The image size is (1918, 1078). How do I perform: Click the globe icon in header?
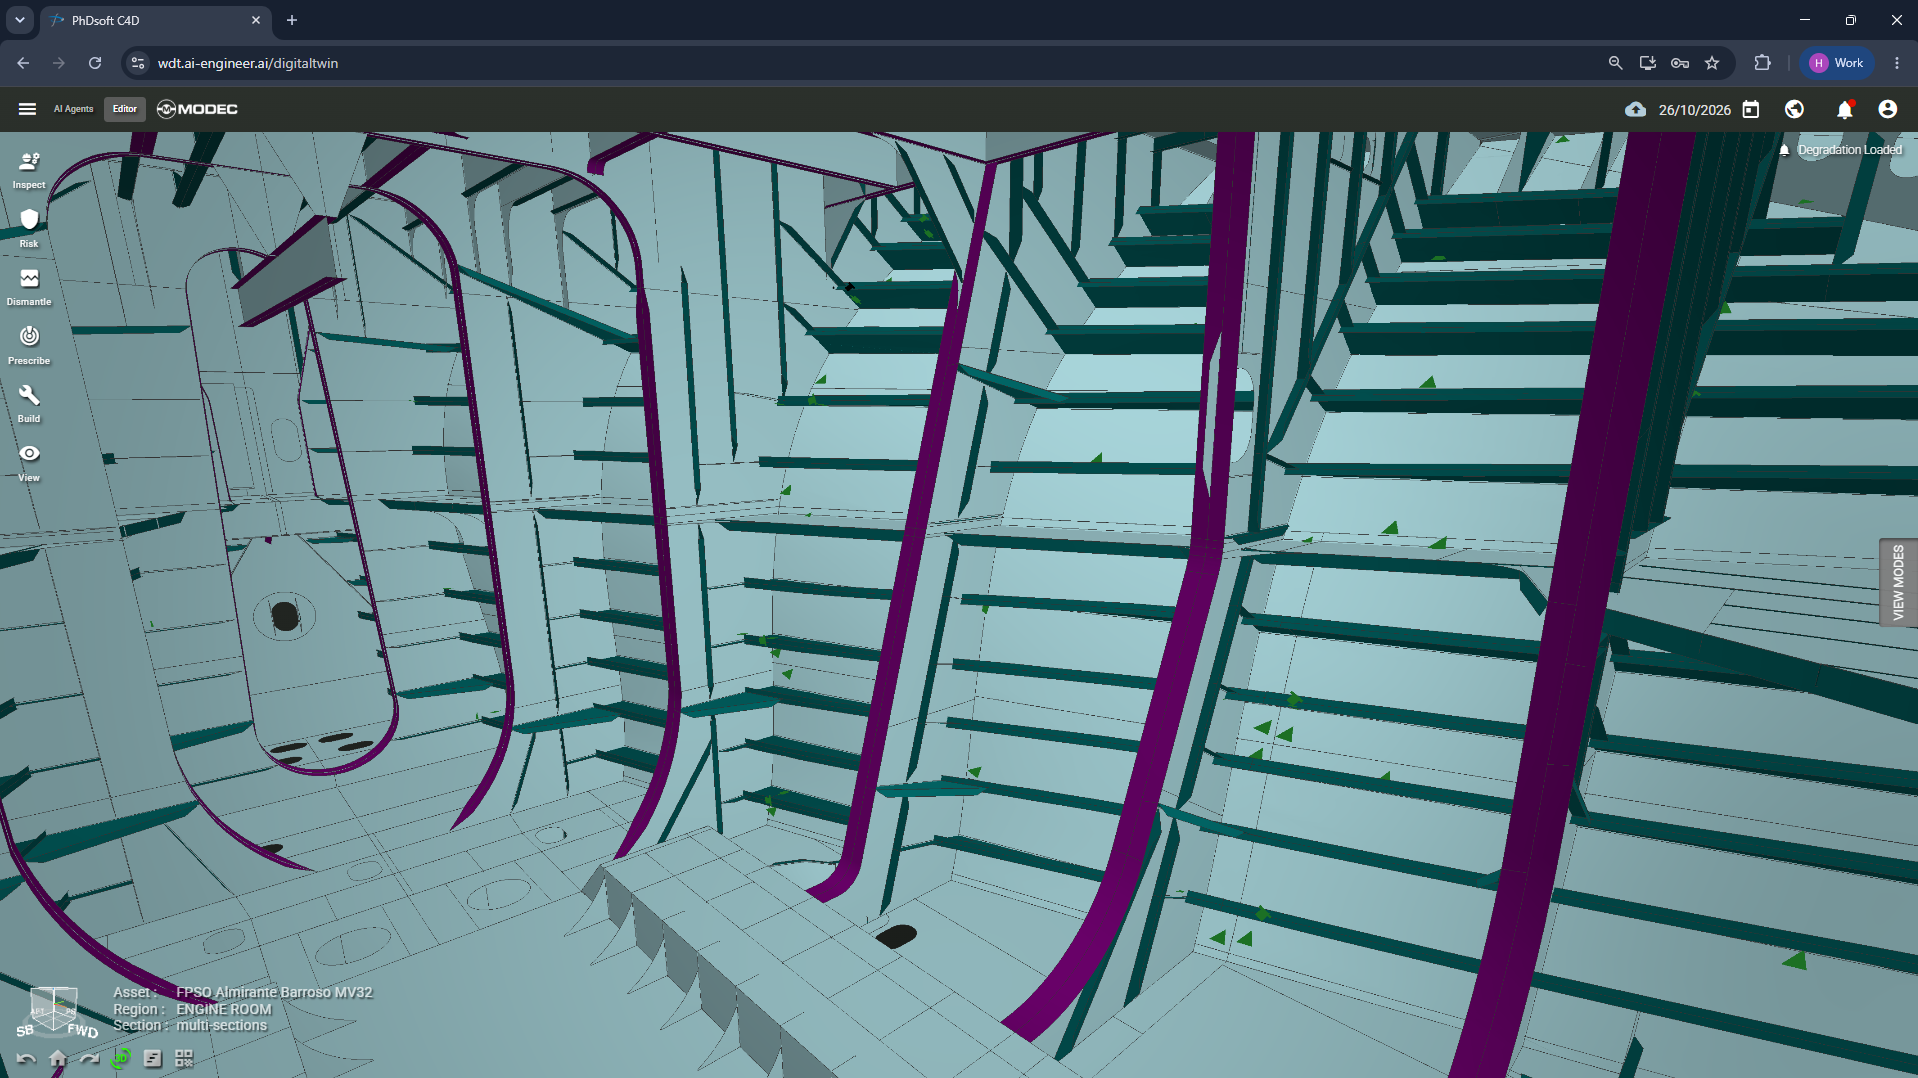point(1794,109)
